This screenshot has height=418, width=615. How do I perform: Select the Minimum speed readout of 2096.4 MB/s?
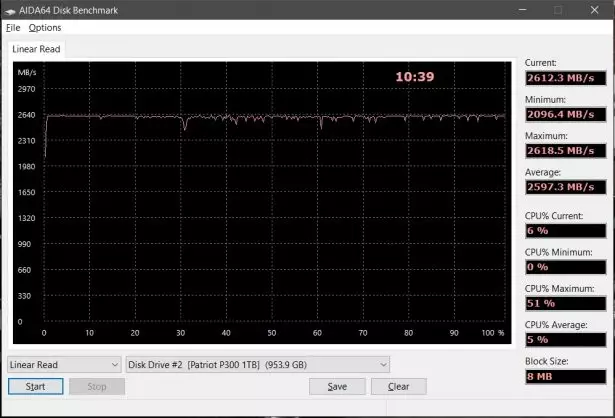[565, 114]
